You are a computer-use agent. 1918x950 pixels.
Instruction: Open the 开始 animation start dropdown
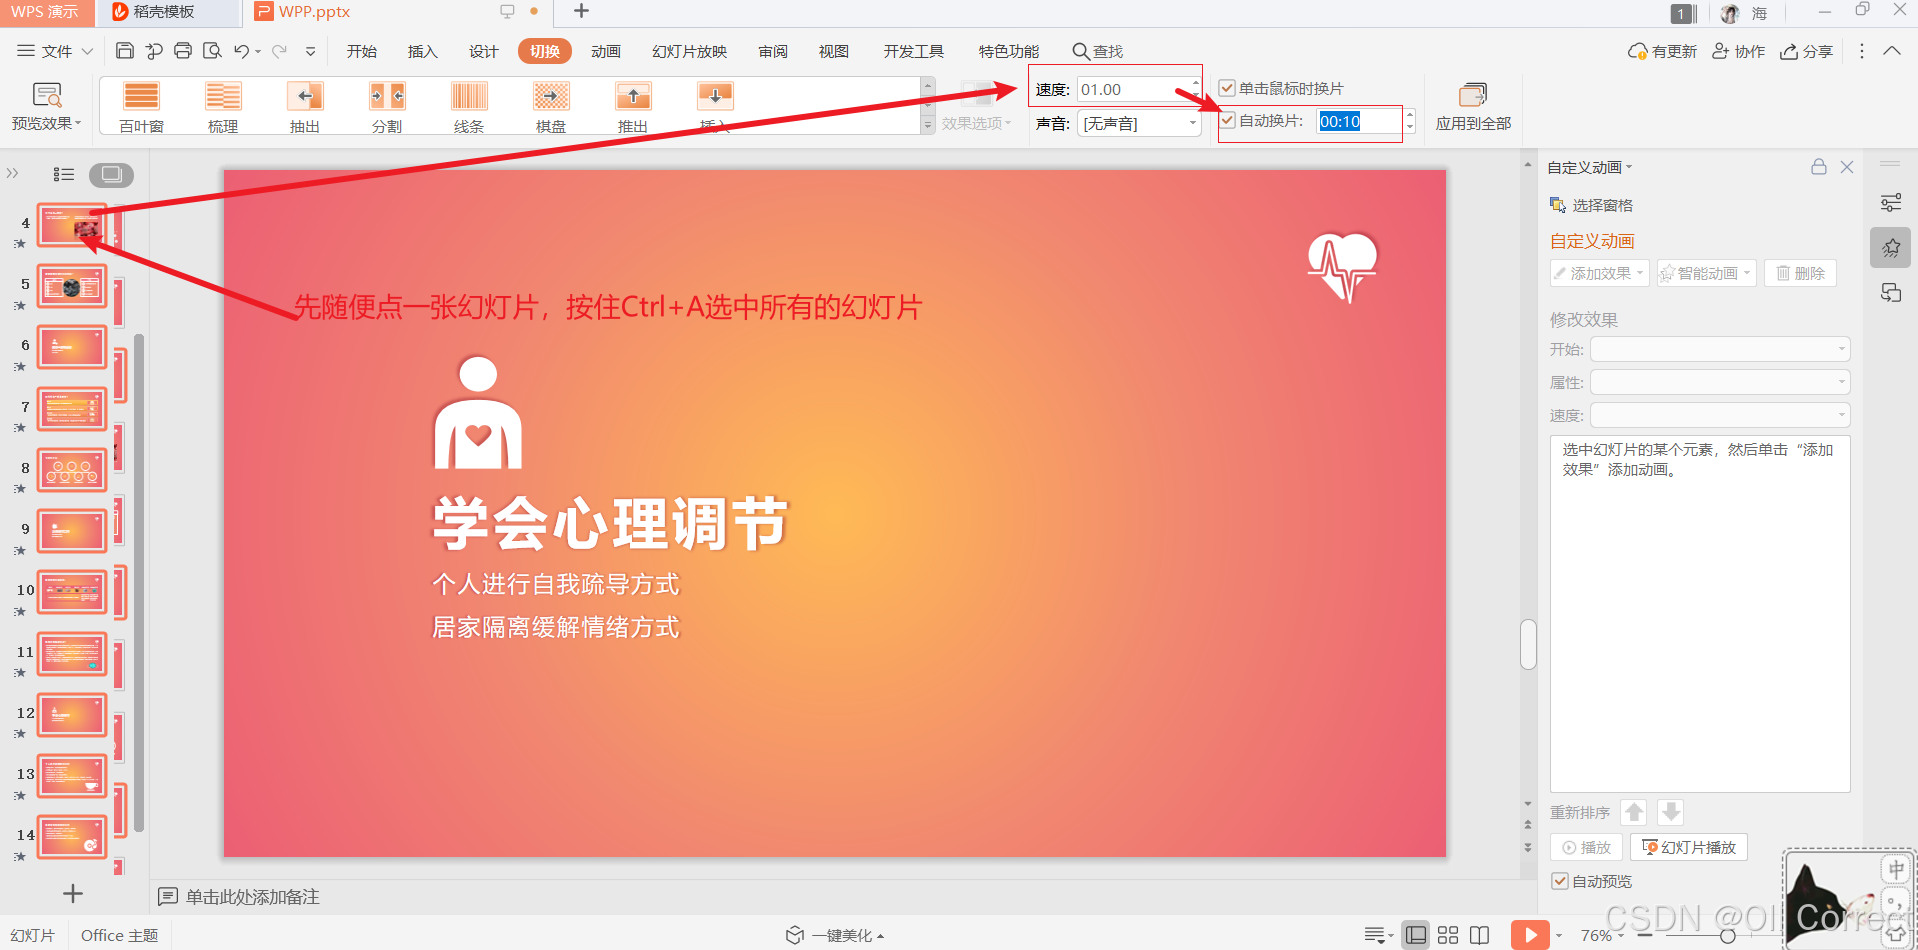[x=1720, y=349]
